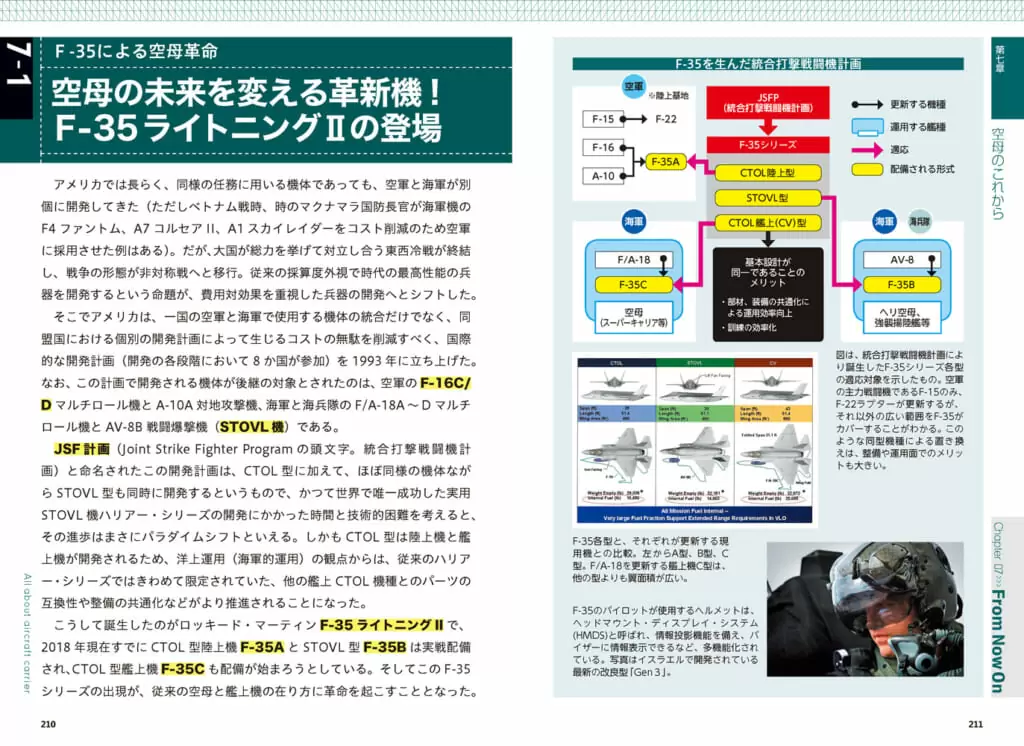Select the yellow CTOL艦上(CV)型 box
The image size is (1024, 746).
pos(767,223)
